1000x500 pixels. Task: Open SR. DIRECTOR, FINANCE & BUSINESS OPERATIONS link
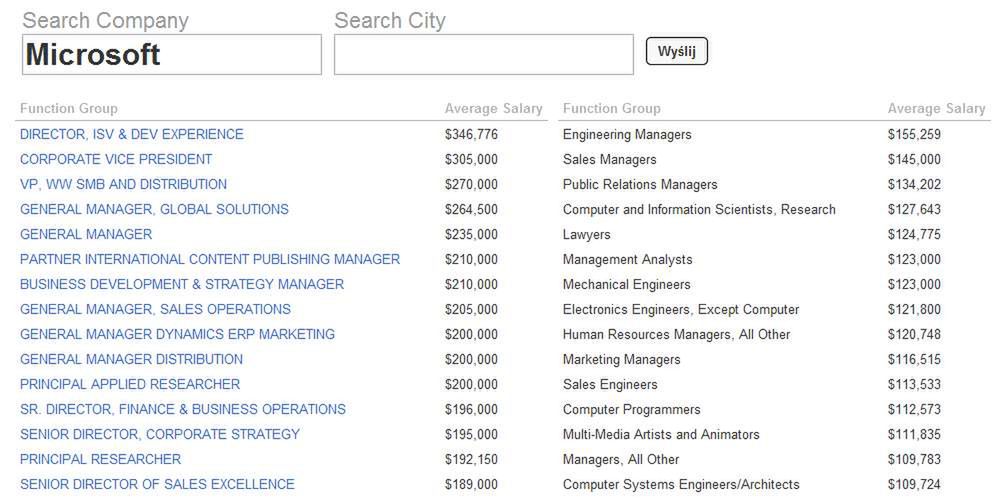pyautogui.click(x=183, y=409)
